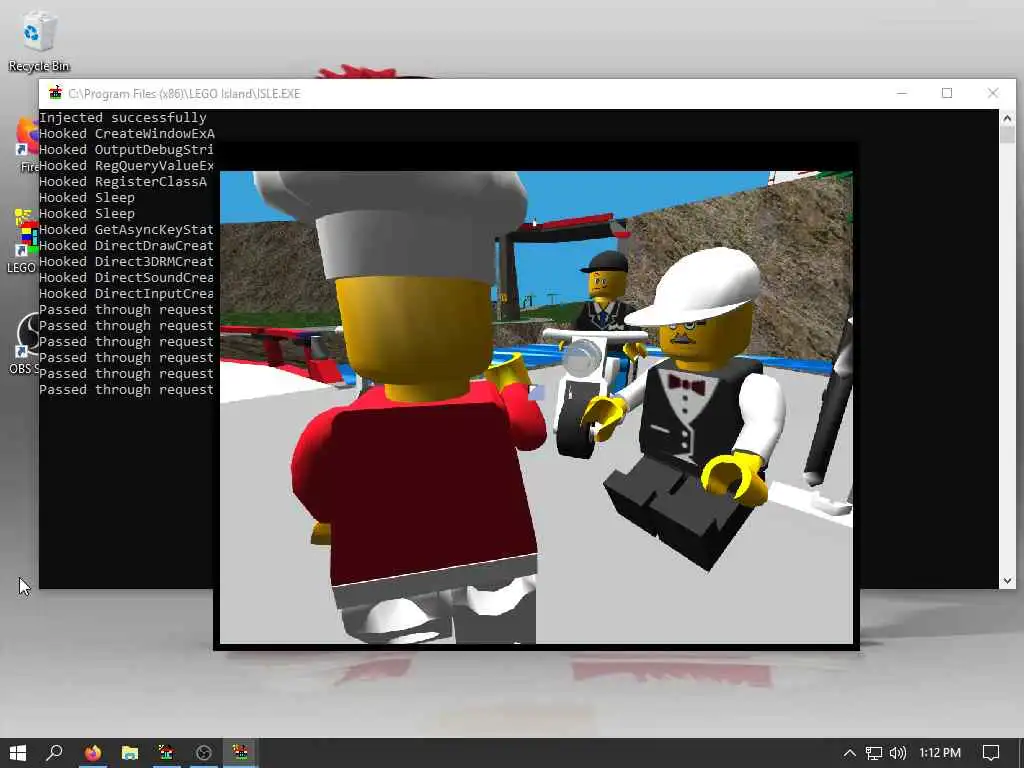The width and height of the screenshot is (1024, 768).
Task: Open OBS Studio from the taskbar
Action: pyautogui.click(x=204, y=753)
